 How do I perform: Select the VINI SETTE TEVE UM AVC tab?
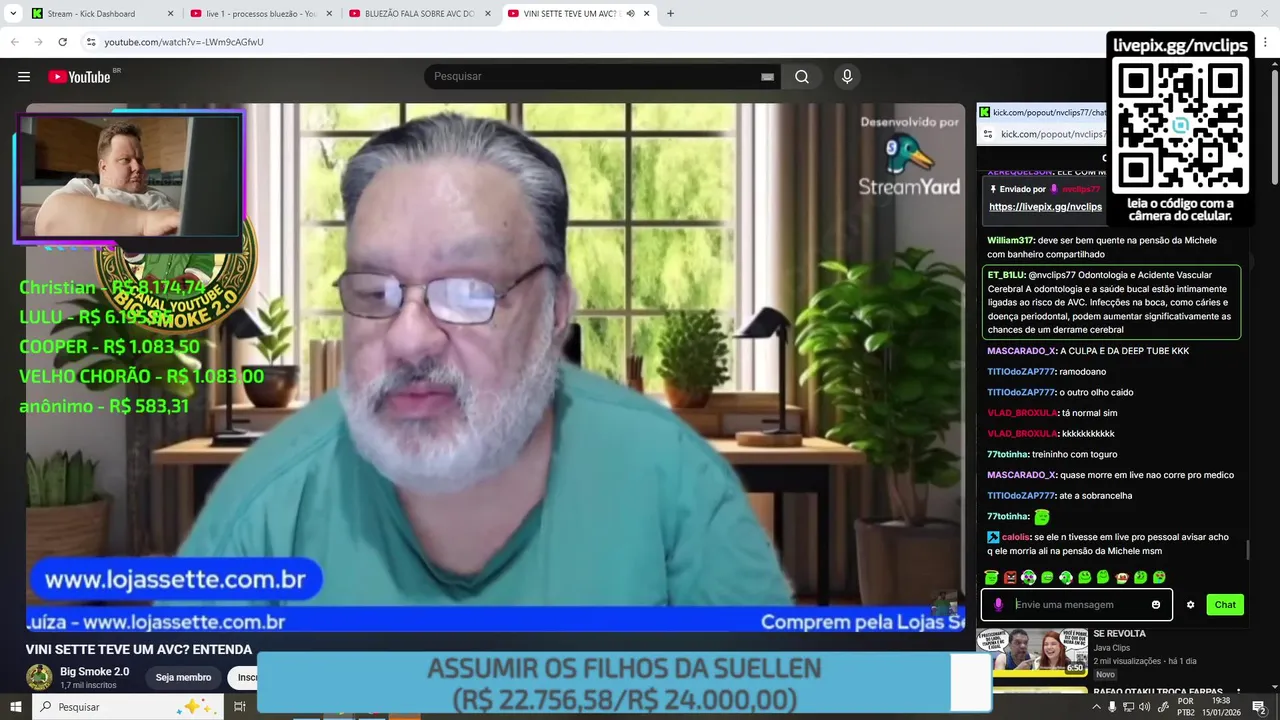tap(570, 14)
